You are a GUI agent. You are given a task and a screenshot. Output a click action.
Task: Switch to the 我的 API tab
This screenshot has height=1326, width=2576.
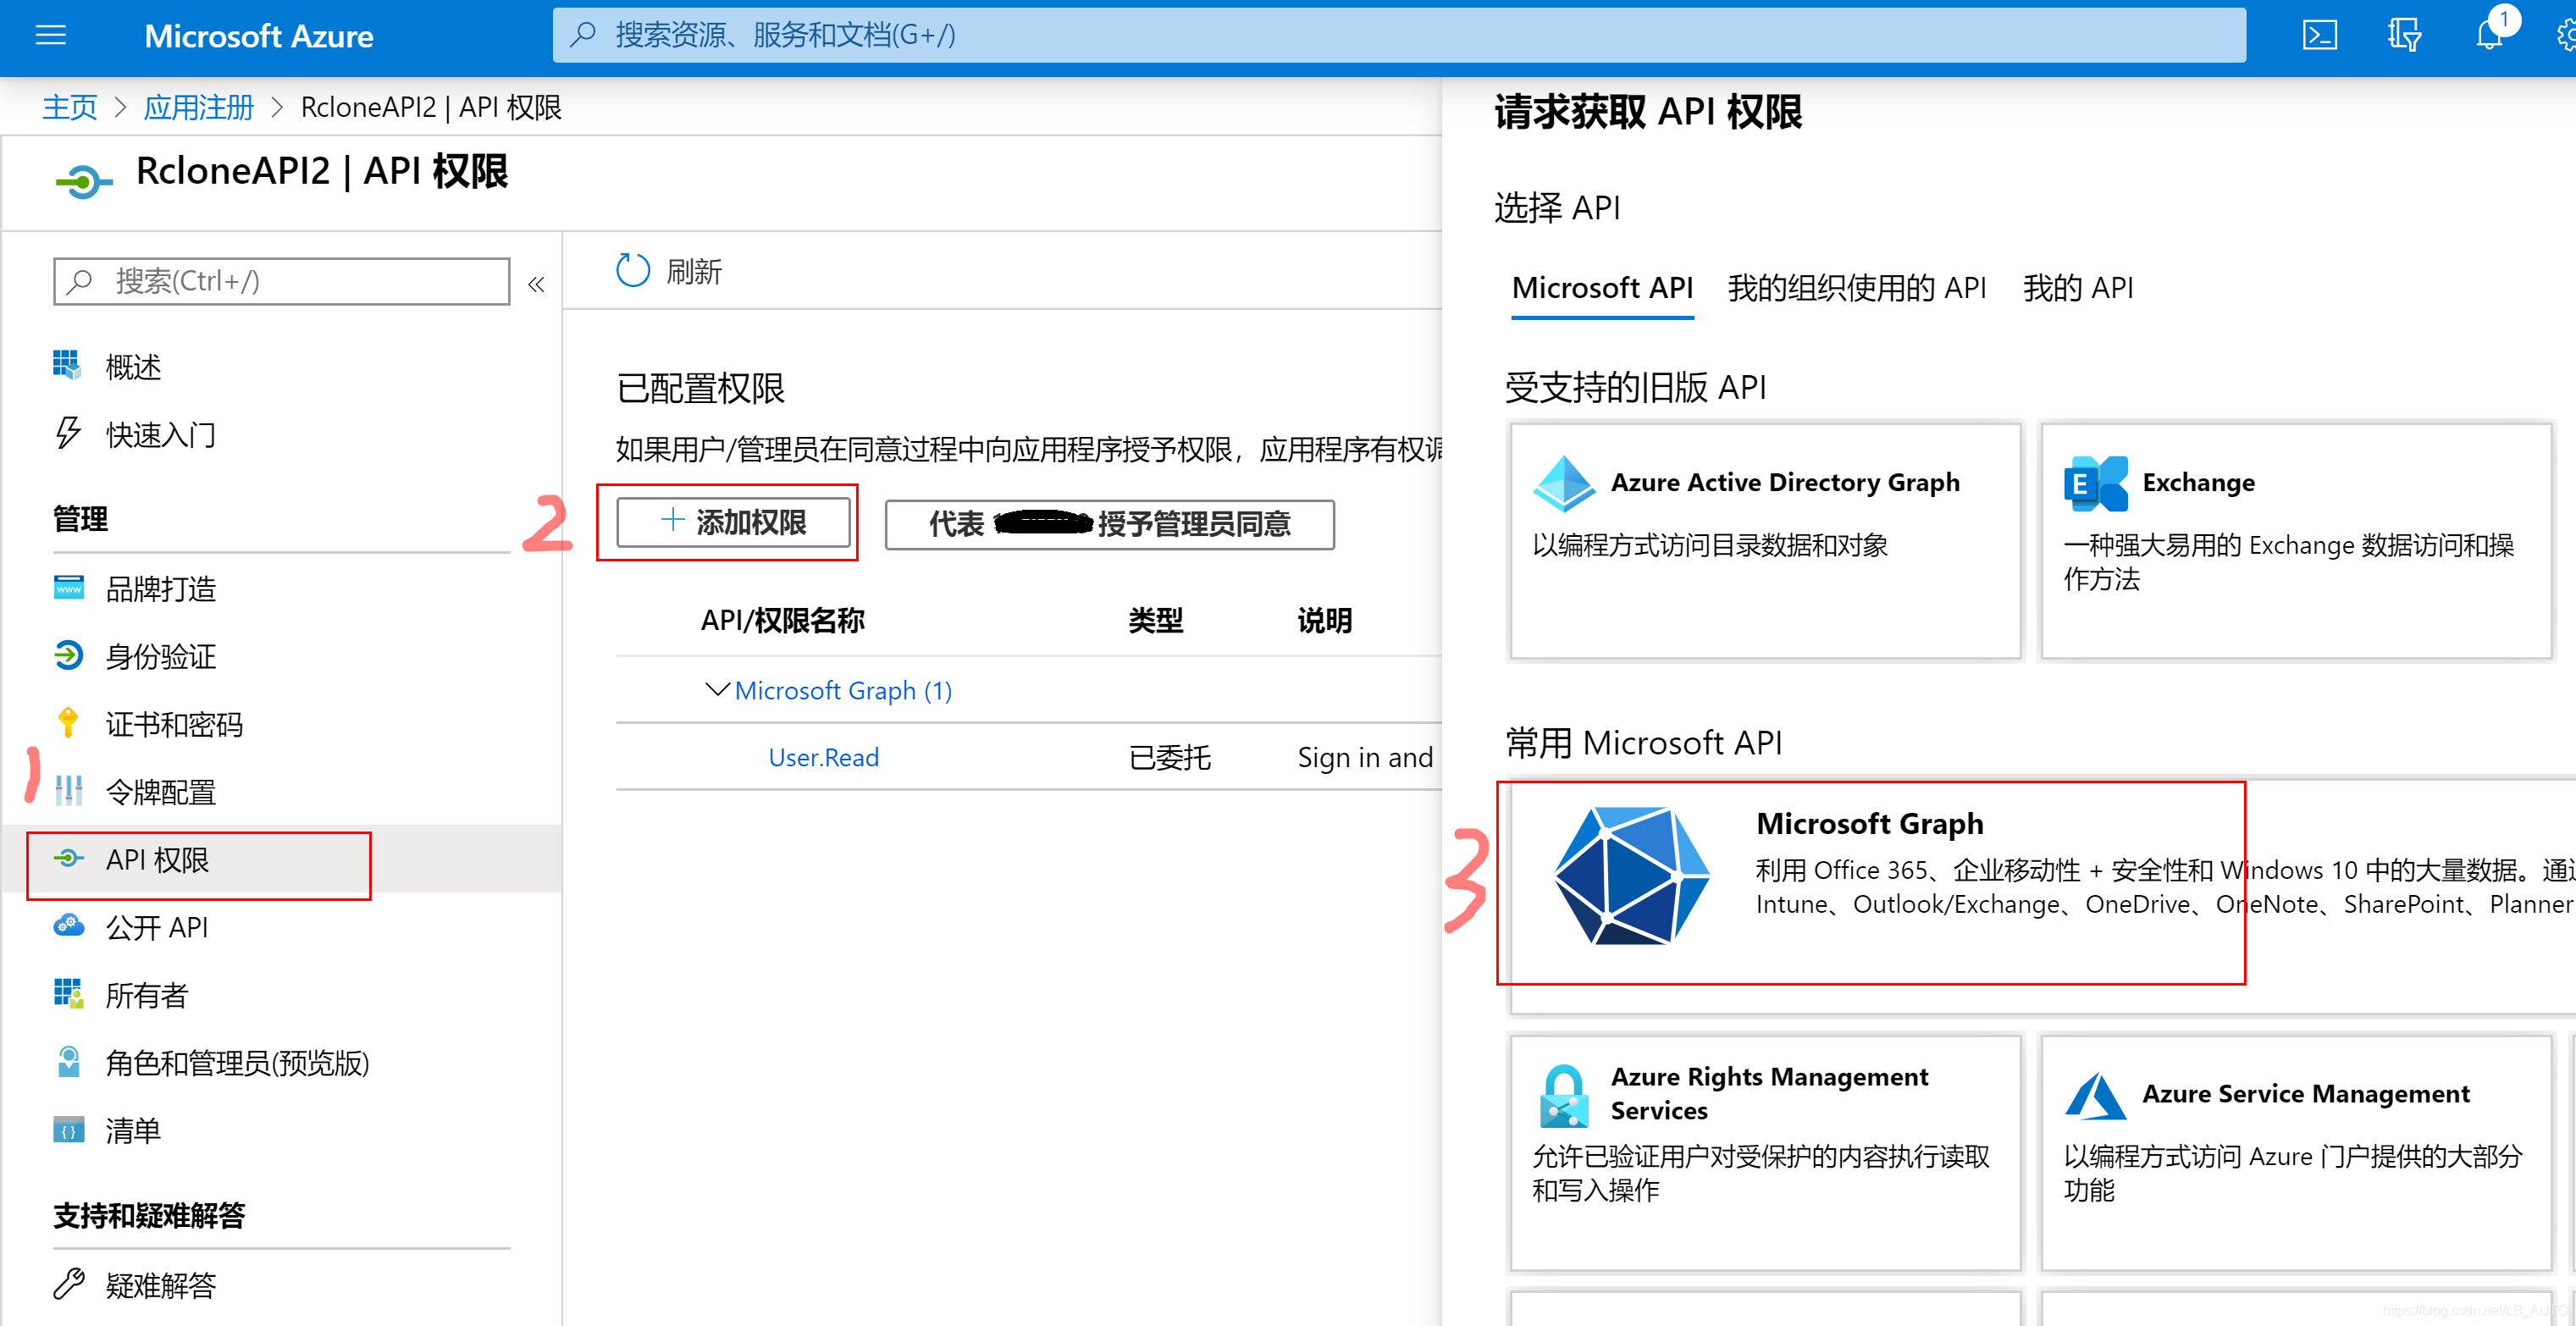point(2077,288)
